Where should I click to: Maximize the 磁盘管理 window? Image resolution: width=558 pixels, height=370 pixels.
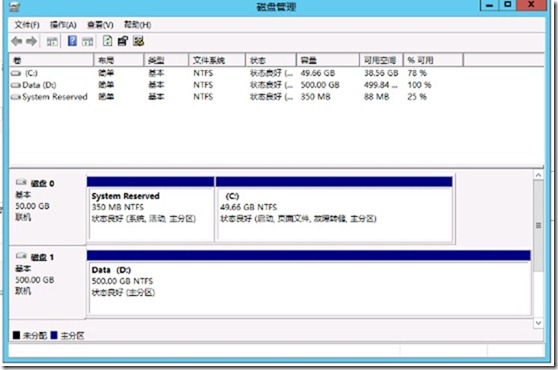point(507,5)
